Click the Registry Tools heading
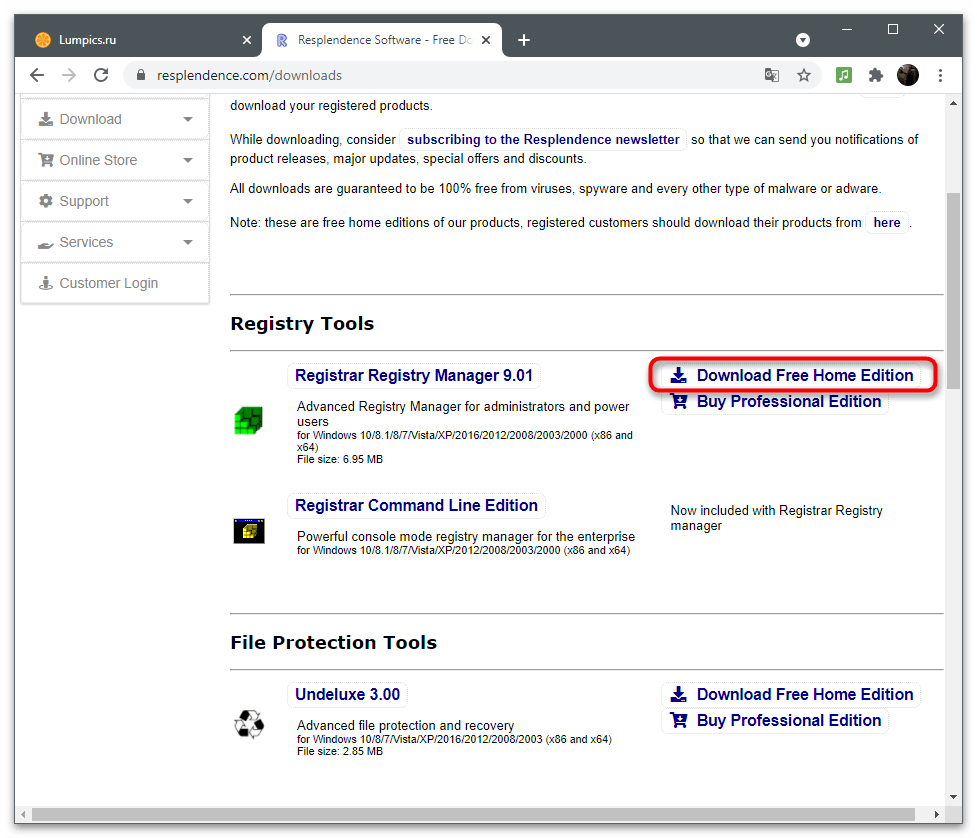This screenshot has height=838, width=977. pyautogui.click(x=302, y=324)
